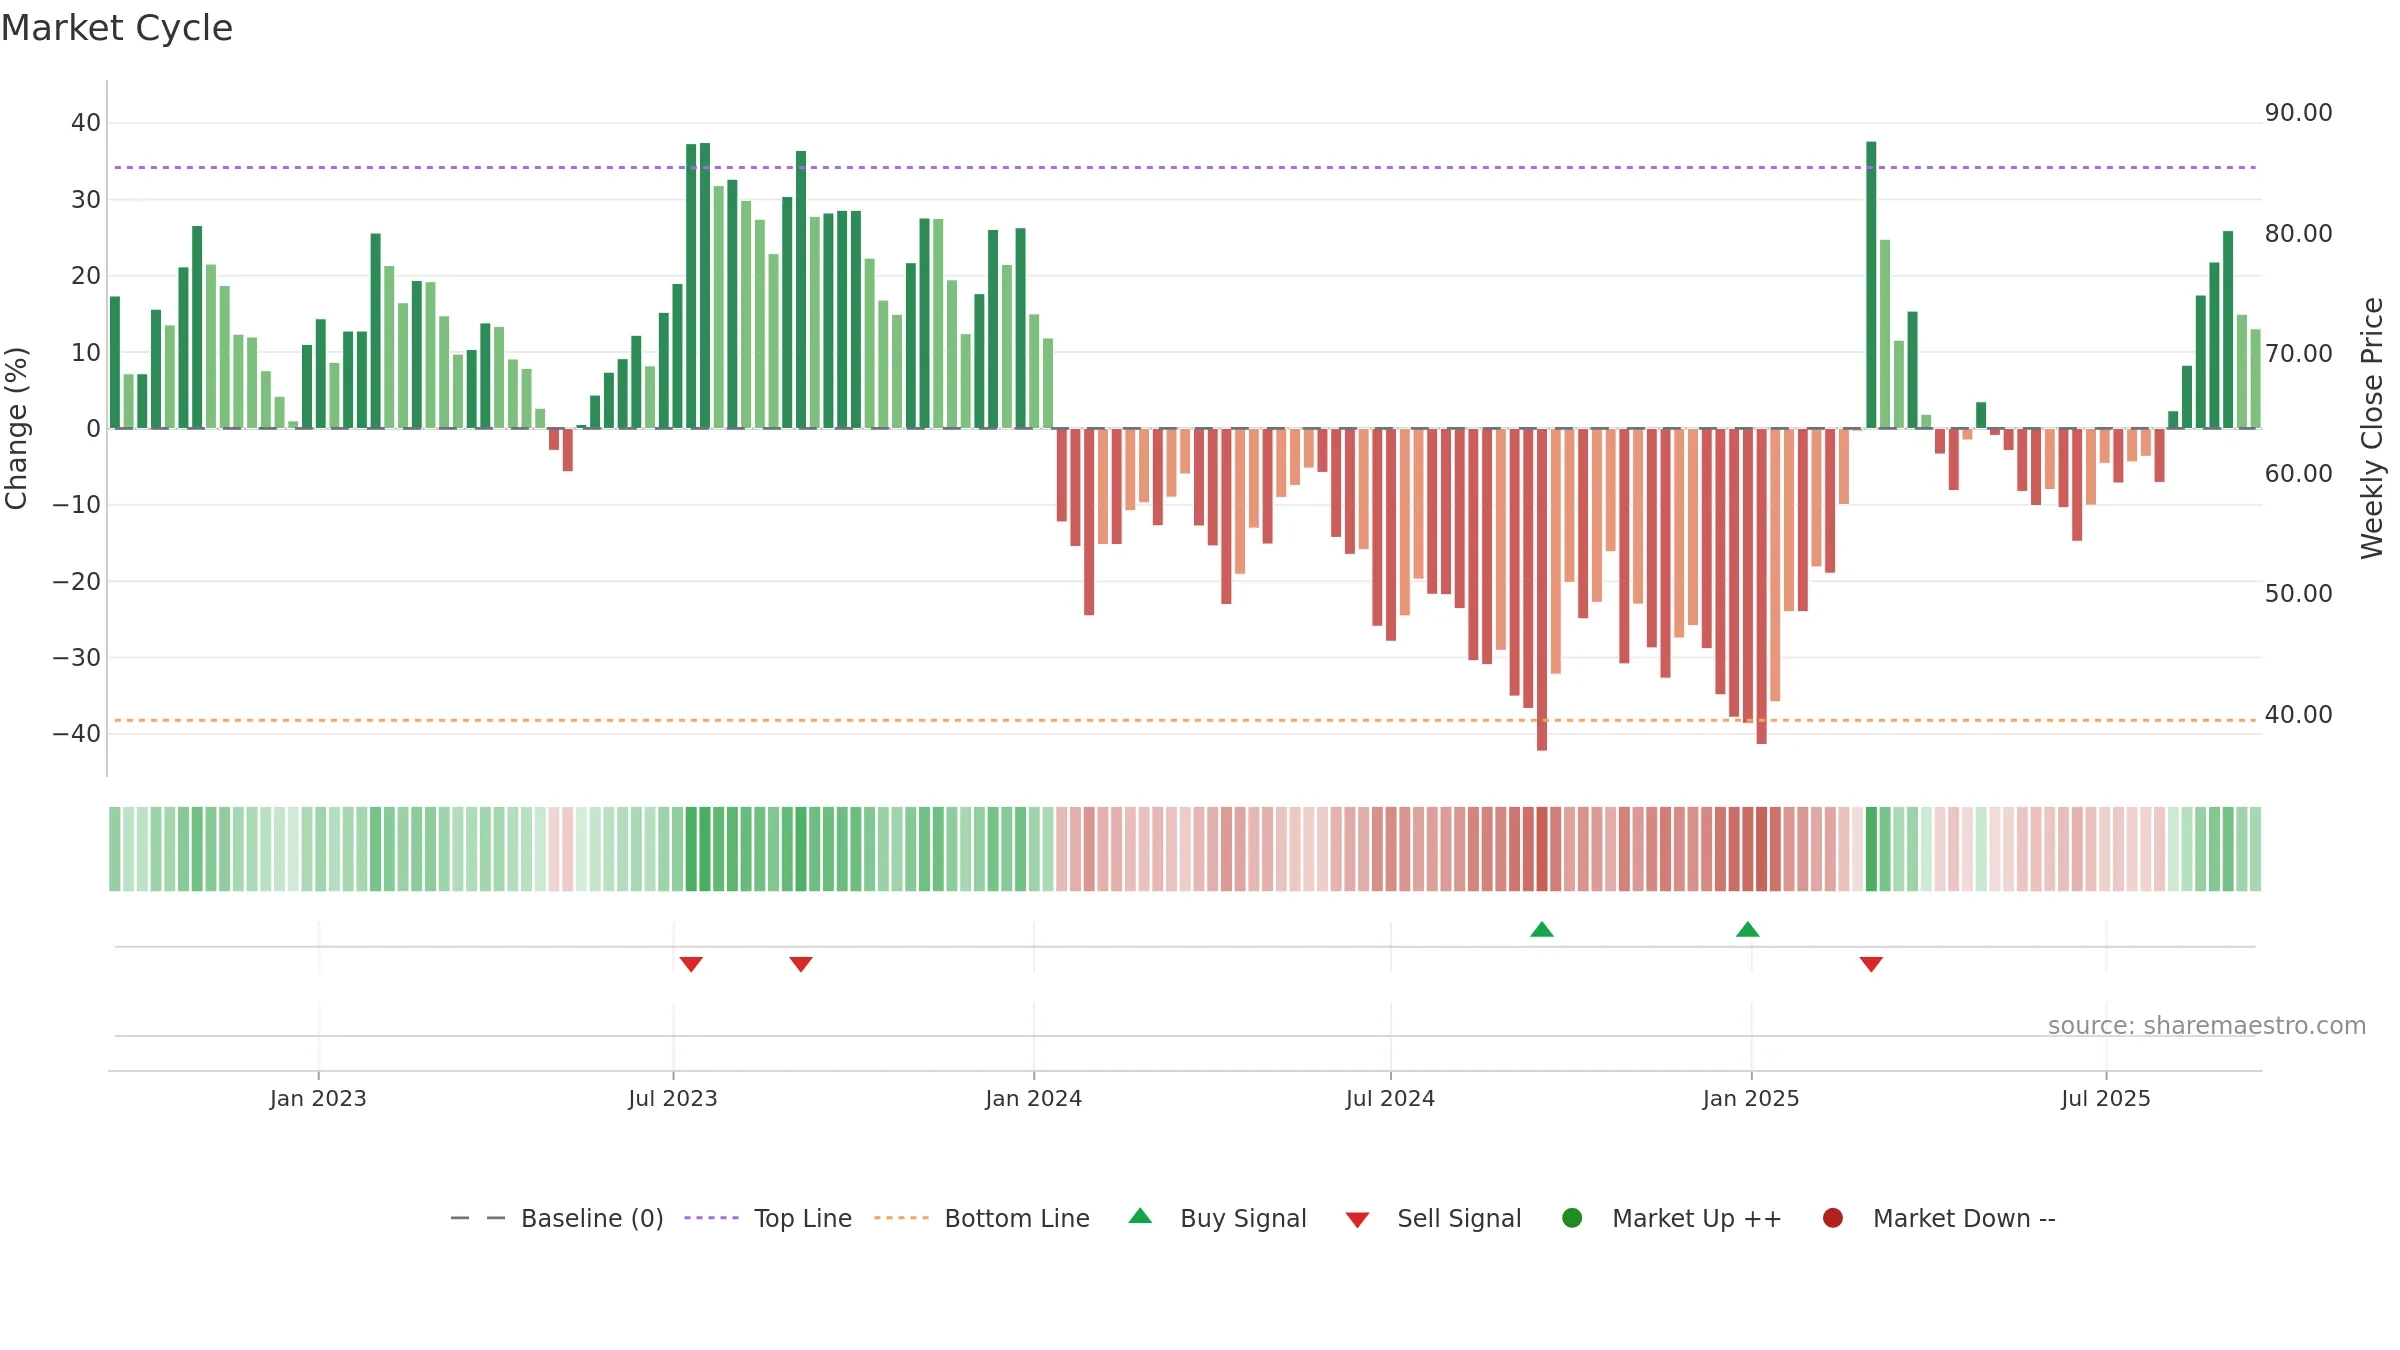Click the Jul 2023 axis label
Viewport: 2400px width, 1350px height.
point(673,1099)
